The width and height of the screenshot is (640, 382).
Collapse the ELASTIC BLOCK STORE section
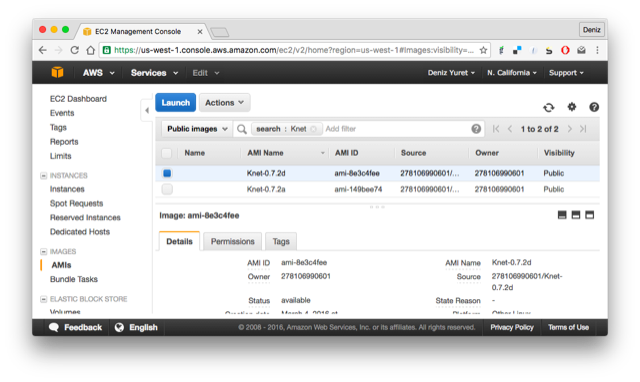coord(43,299)
